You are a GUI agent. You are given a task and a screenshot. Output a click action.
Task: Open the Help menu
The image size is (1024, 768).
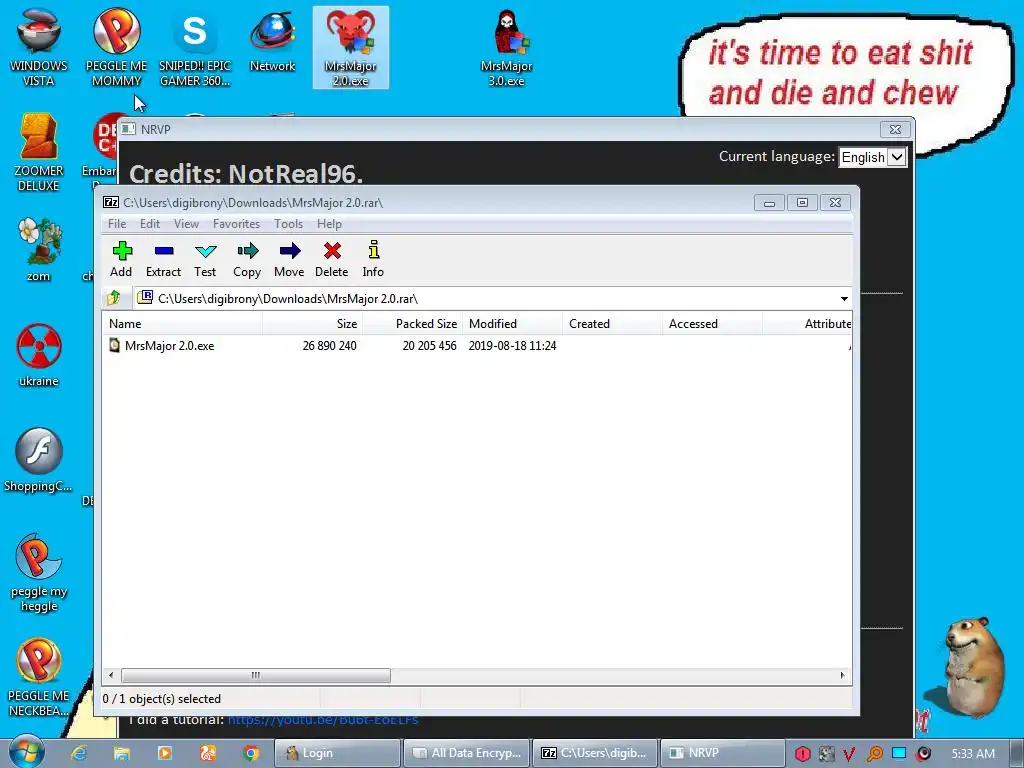click(x=329, y=224)
